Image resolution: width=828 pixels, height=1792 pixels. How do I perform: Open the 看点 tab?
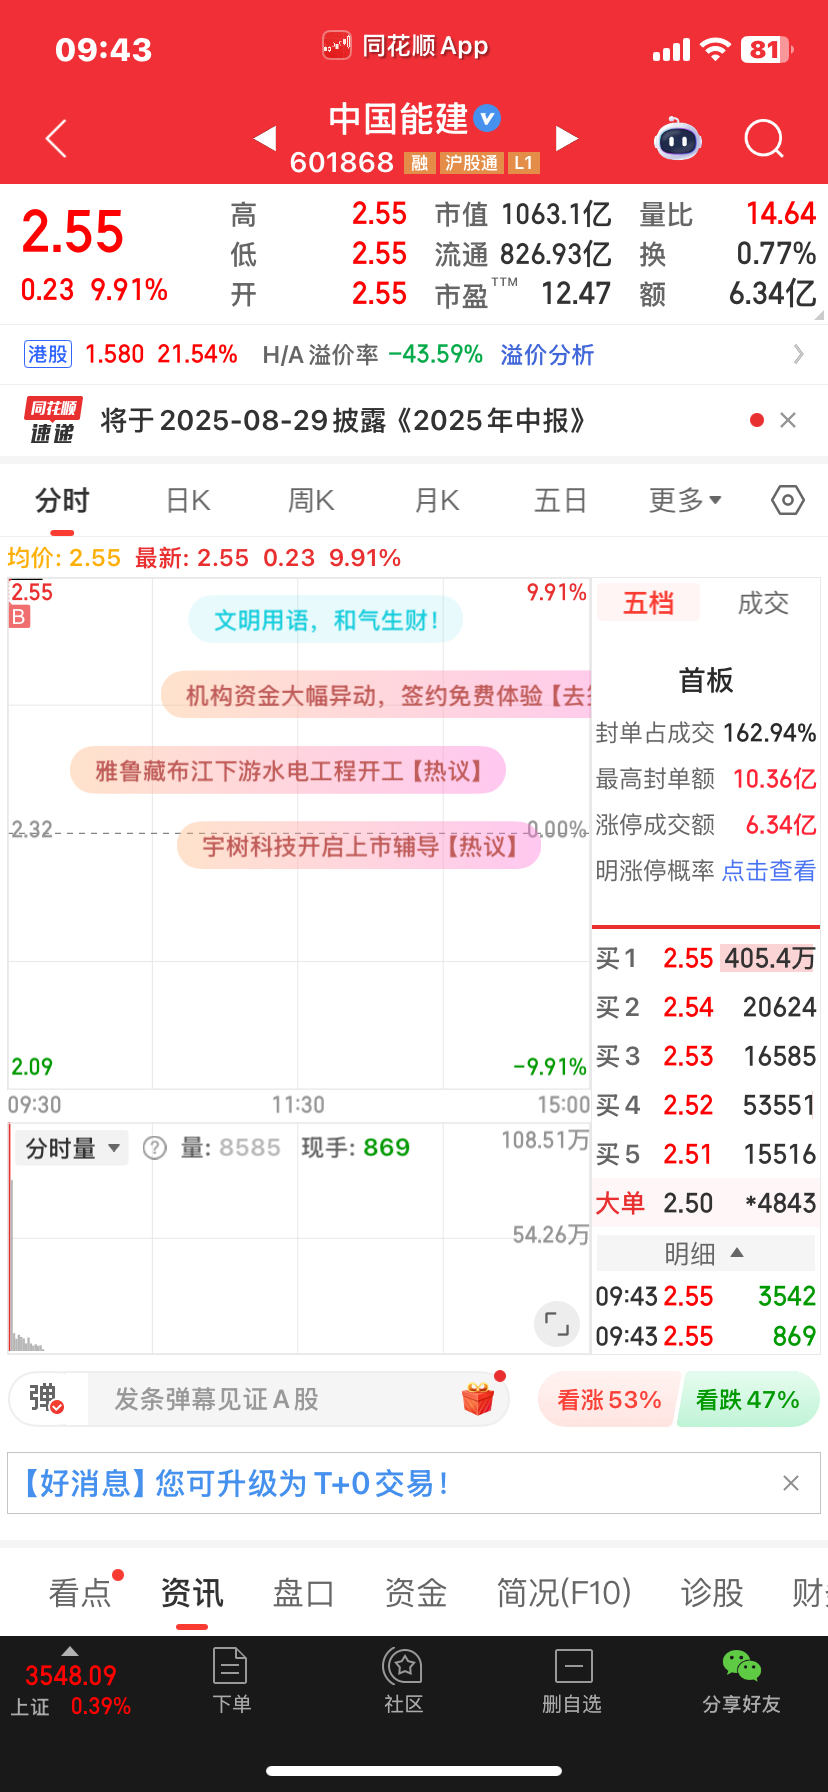click(80, 1592)
